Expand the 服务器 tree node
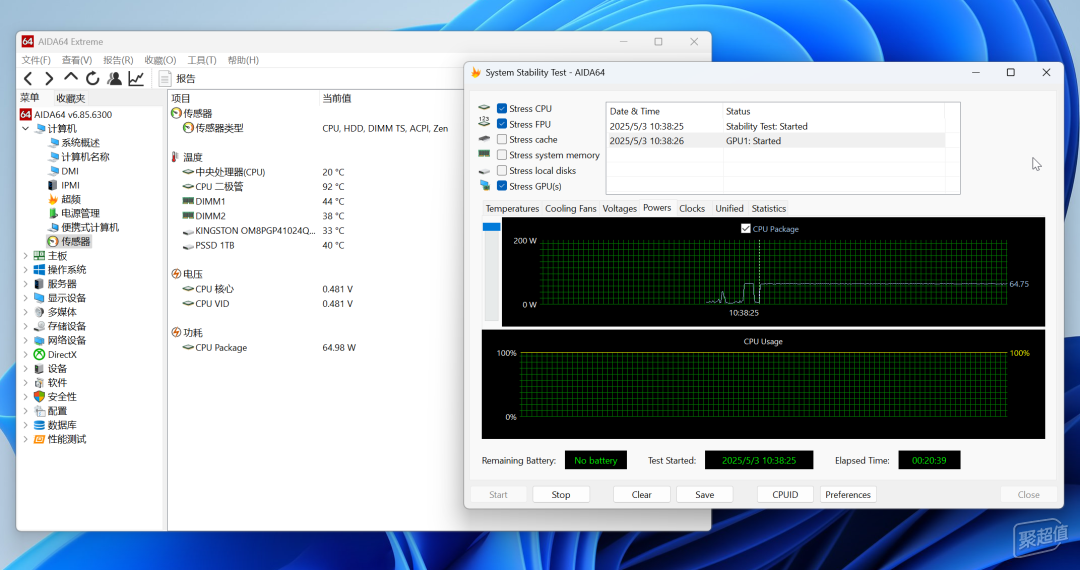The height and width of the screenshot is (570, 1080). click(25, 284)
